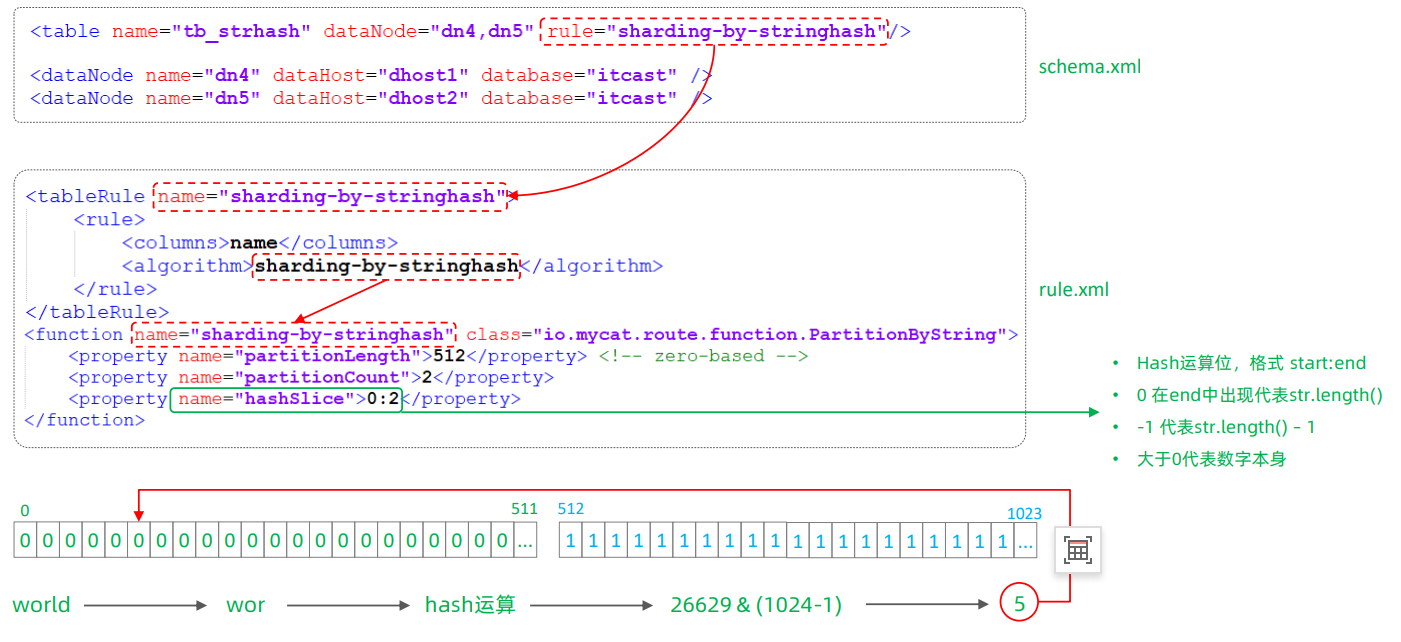This screenshot has height=642, width=1401.
Task: Click the tableRule name="sharding-by-stringhash" box
Action: pos(330,196)
